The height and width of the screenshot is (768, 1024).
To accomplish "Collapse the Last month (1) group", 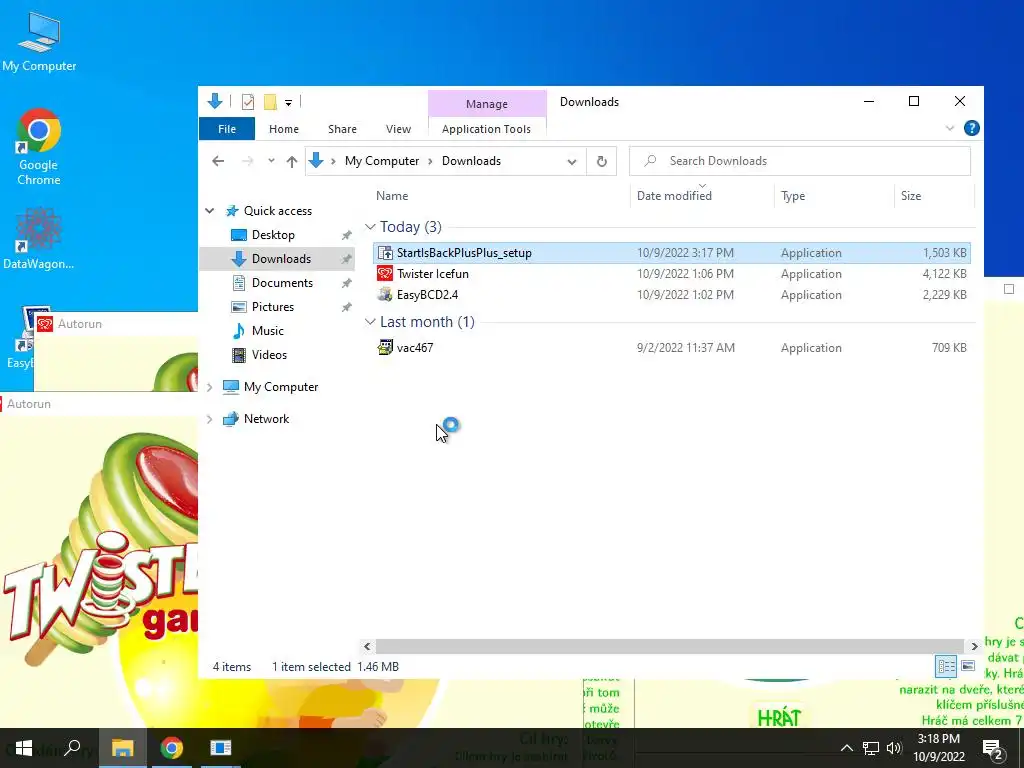I will click(x=370, y=322).
